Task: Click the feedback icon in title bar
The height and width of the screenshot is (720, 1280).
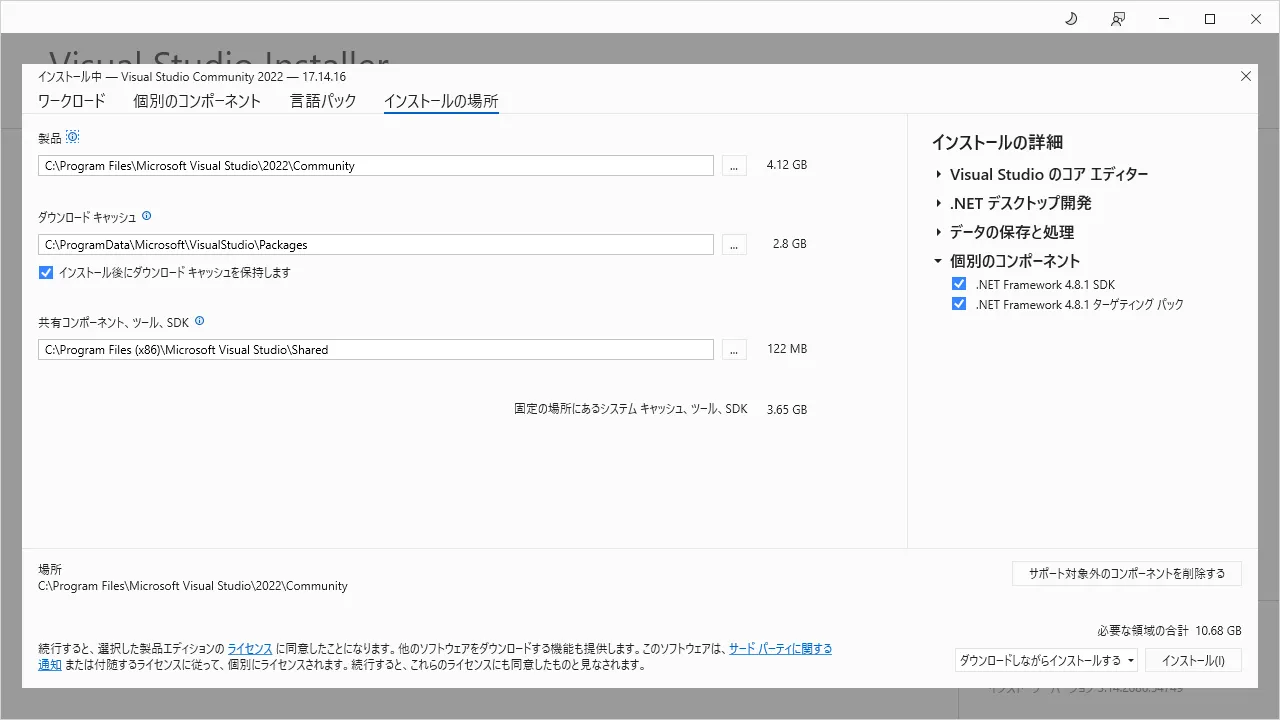Action: coord(1118,19)
